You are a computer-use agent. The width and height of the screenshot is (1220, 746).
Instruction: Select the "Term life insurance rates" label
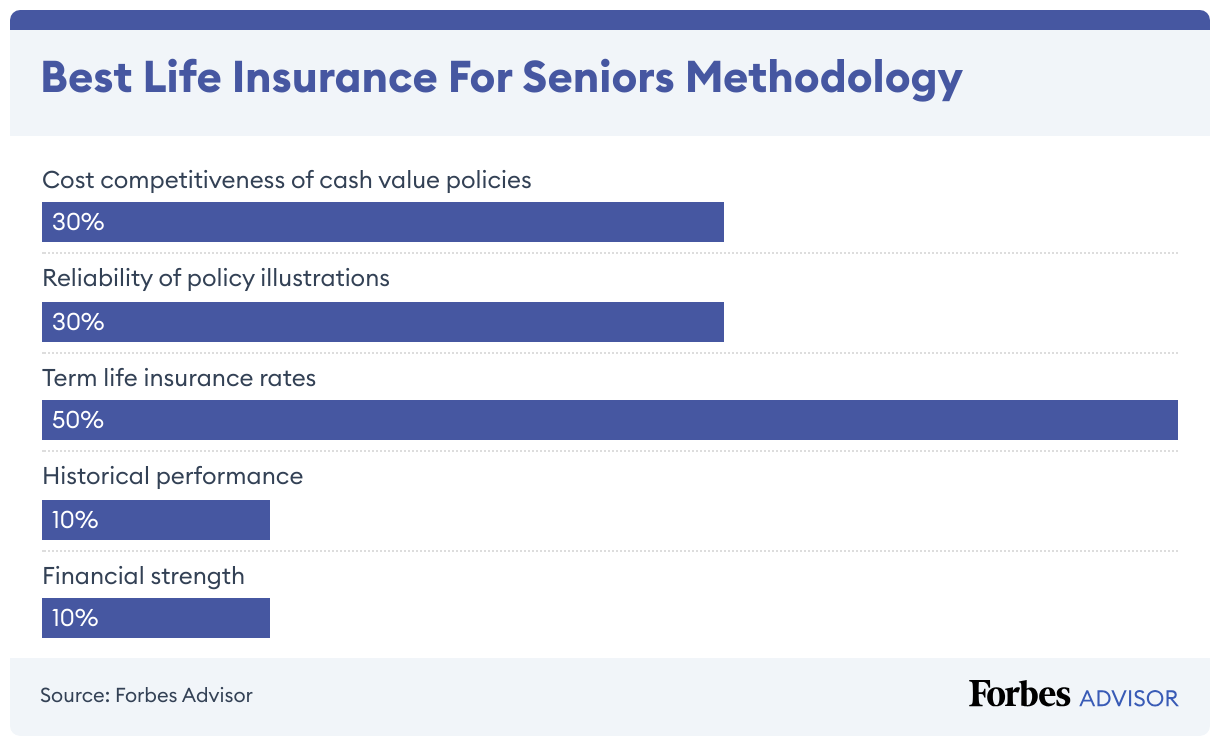click(x=179, y=378)
